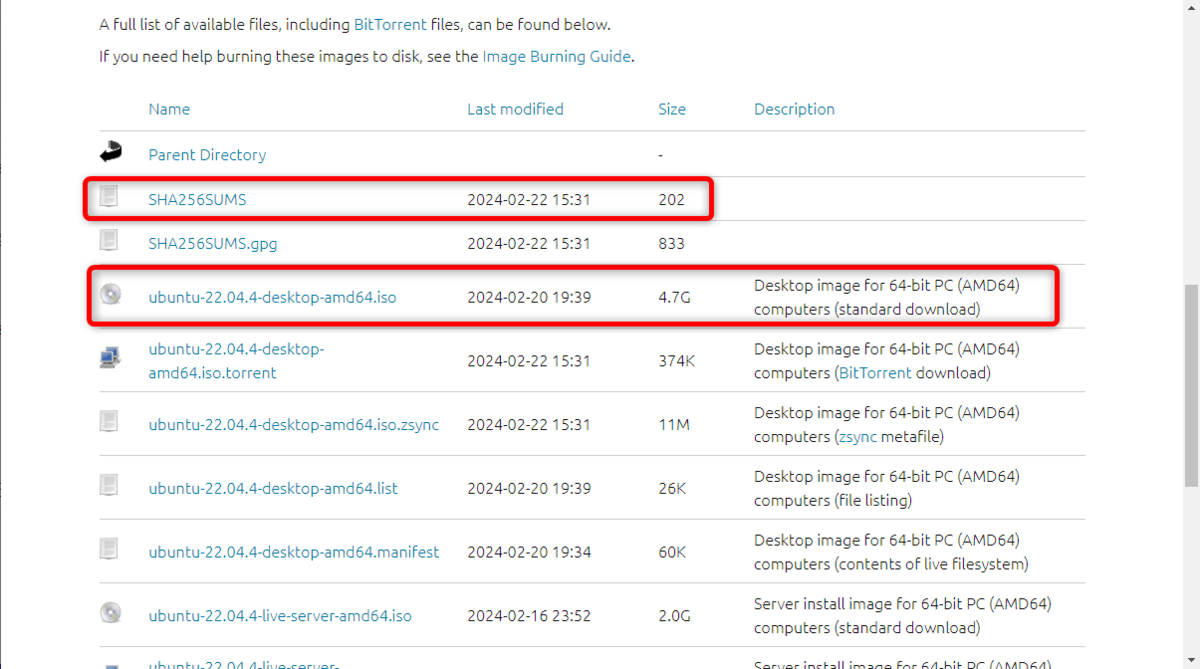Screen dimensions: 1200x669
Task: Click the file icon beside SHA256SUMS
Action: (109, 197)
